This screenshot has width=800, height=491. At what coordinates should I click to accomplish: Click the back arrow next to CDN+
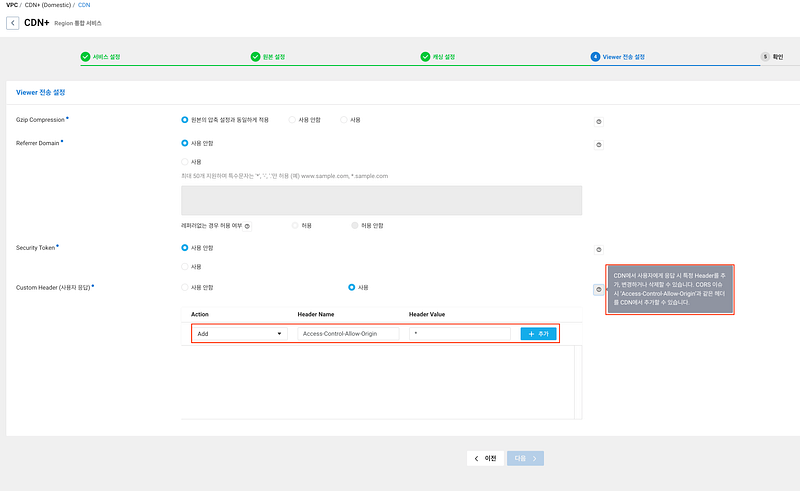click(x=13, y=23)
